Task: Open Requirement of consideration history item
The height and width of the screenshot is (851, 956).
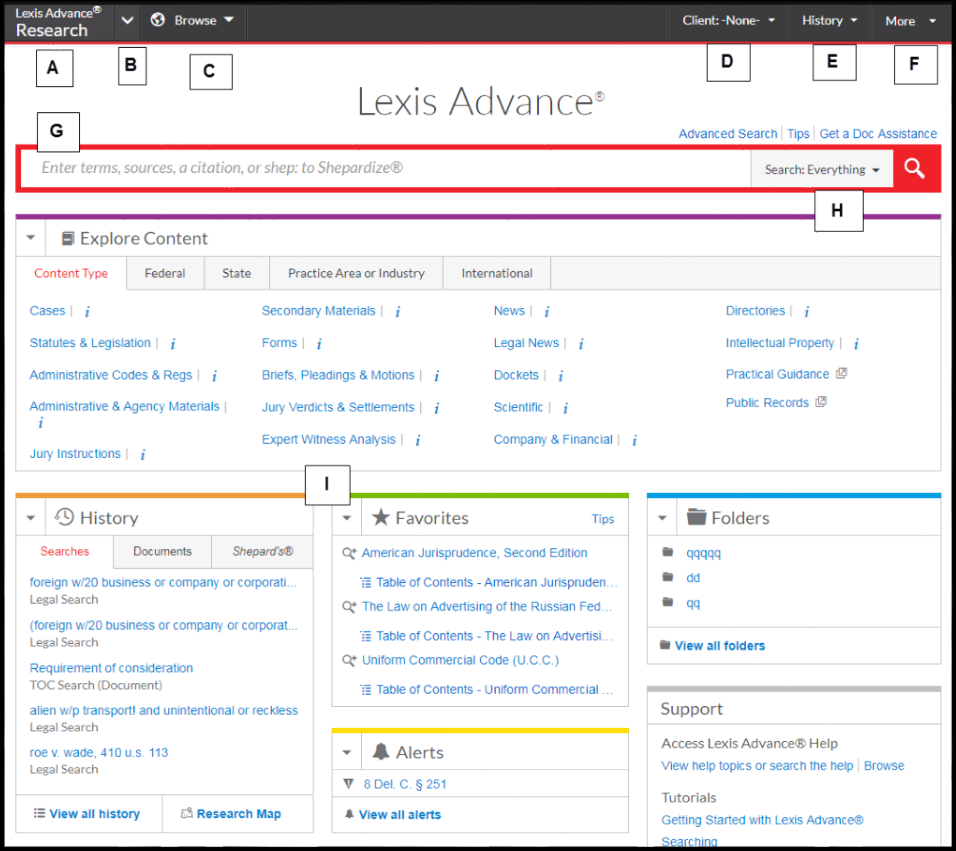Action: pos(112,668)
